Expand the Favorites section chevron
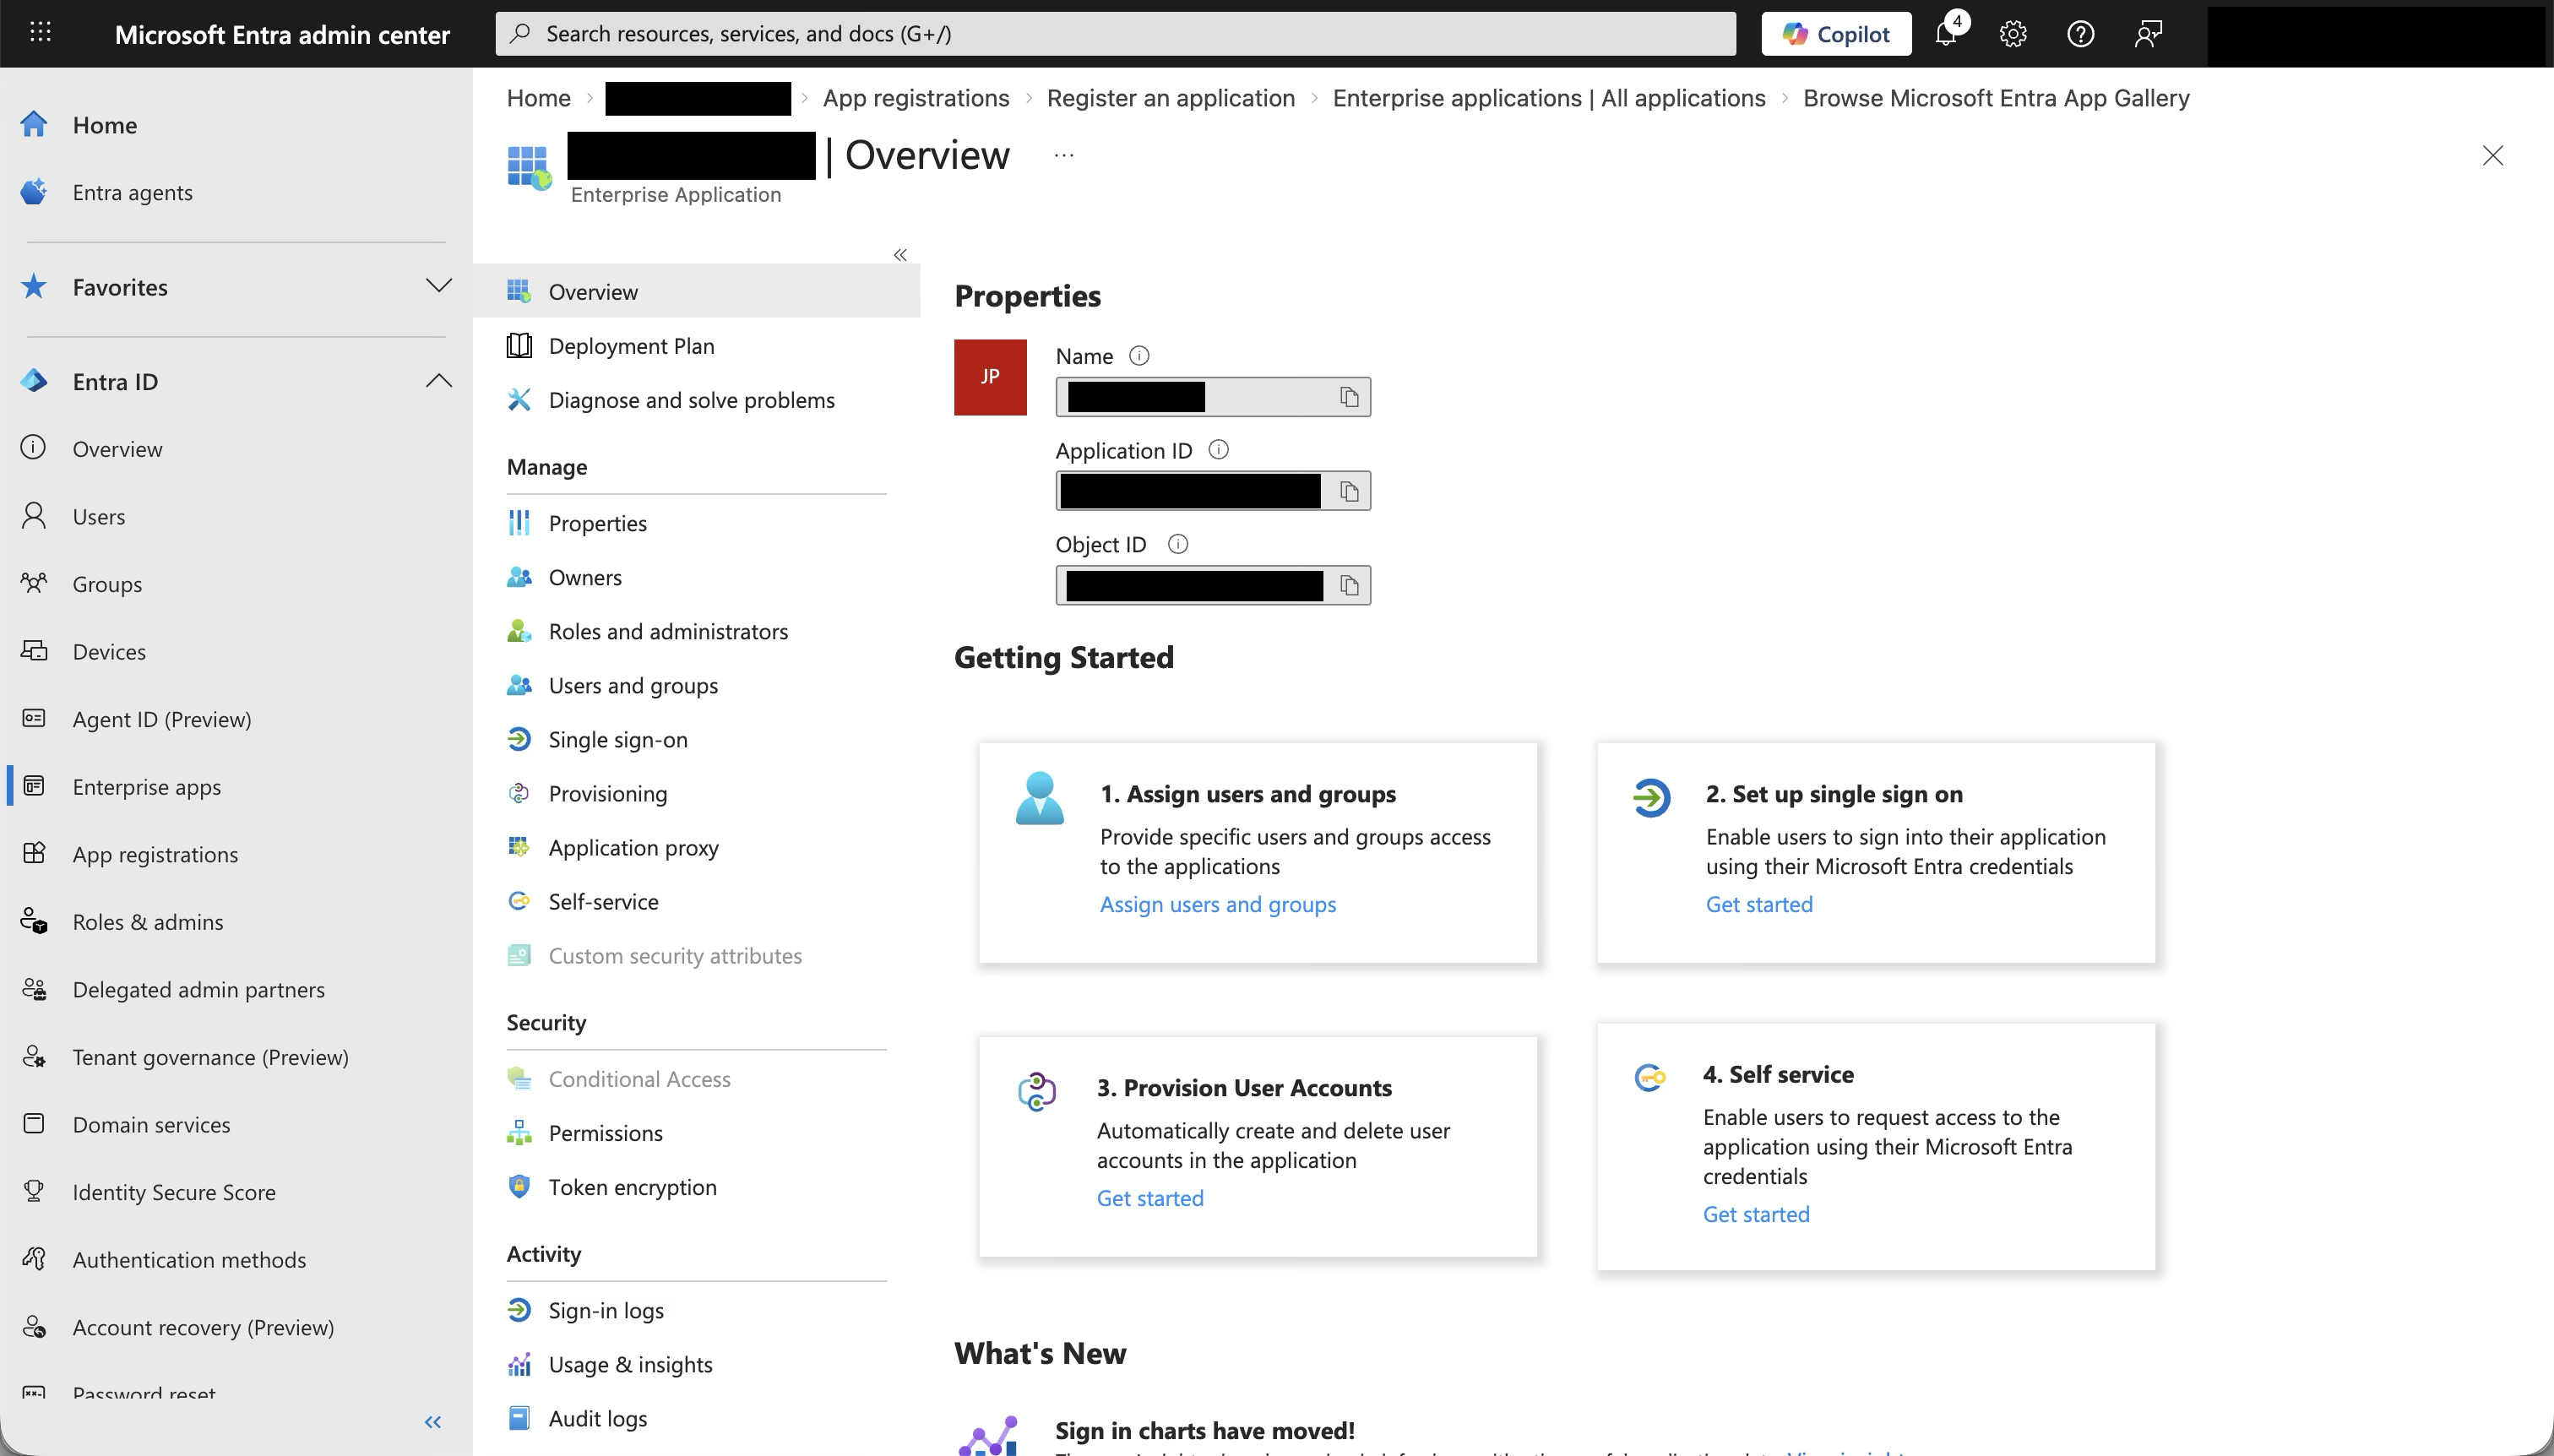The width and height of the screenshot is (2554, 1456). [438, 286]
